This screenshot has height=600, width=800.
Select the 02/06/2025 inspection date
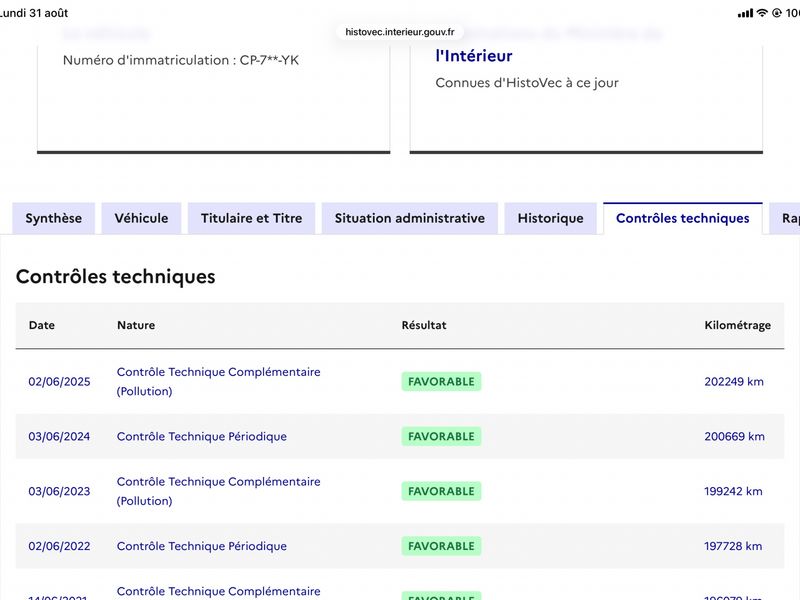tap(59, 382)
